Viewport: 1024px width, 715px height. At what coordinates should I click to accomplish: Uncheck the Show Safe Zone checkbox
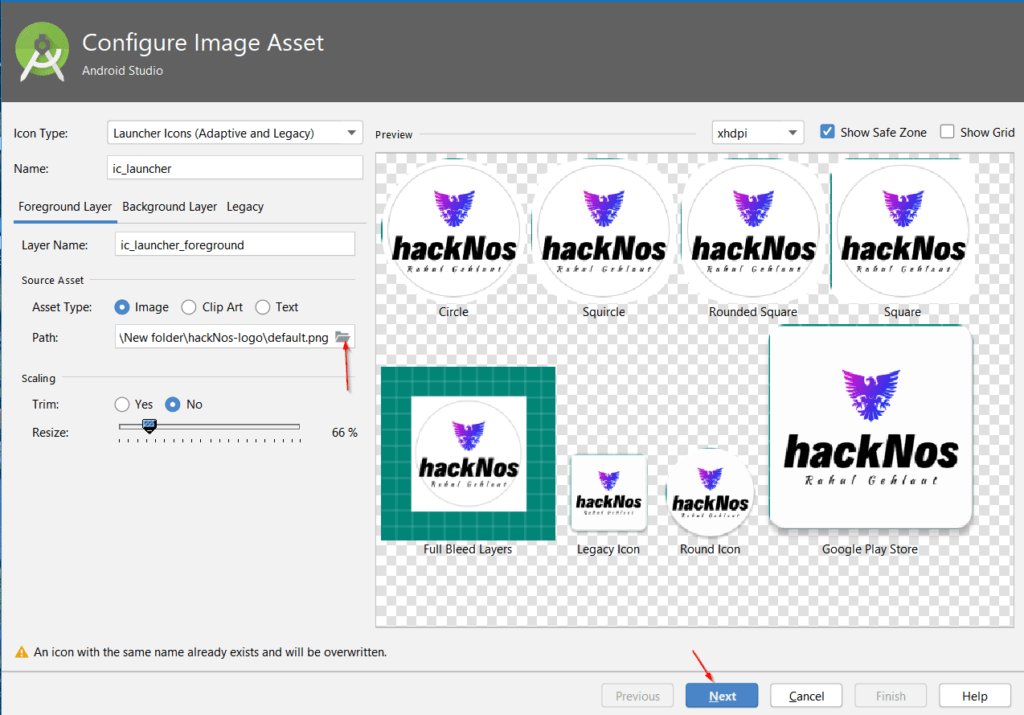point(827,132)
